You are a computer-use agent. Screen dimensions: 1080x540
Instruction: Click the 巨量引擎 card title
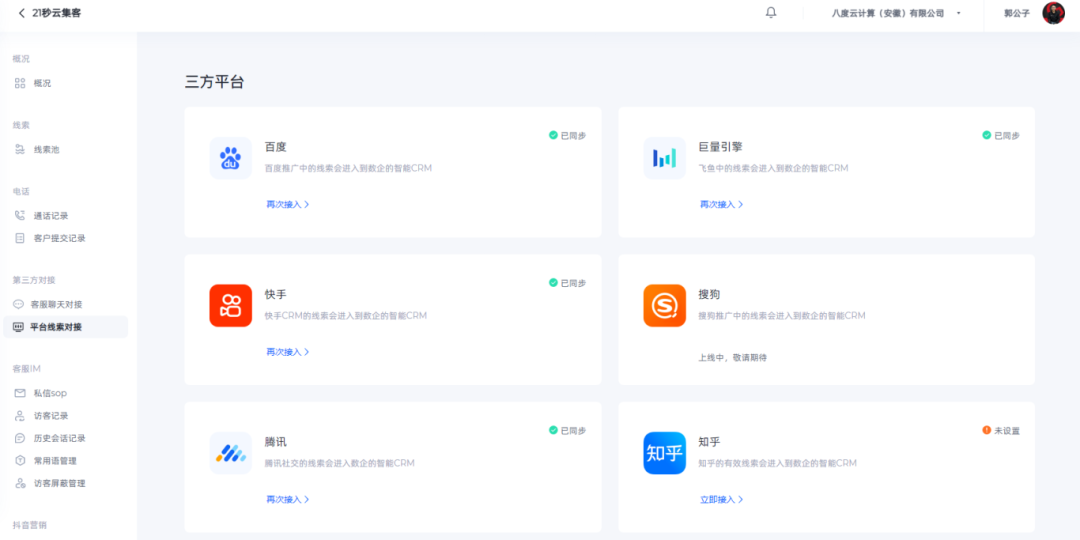720,147
